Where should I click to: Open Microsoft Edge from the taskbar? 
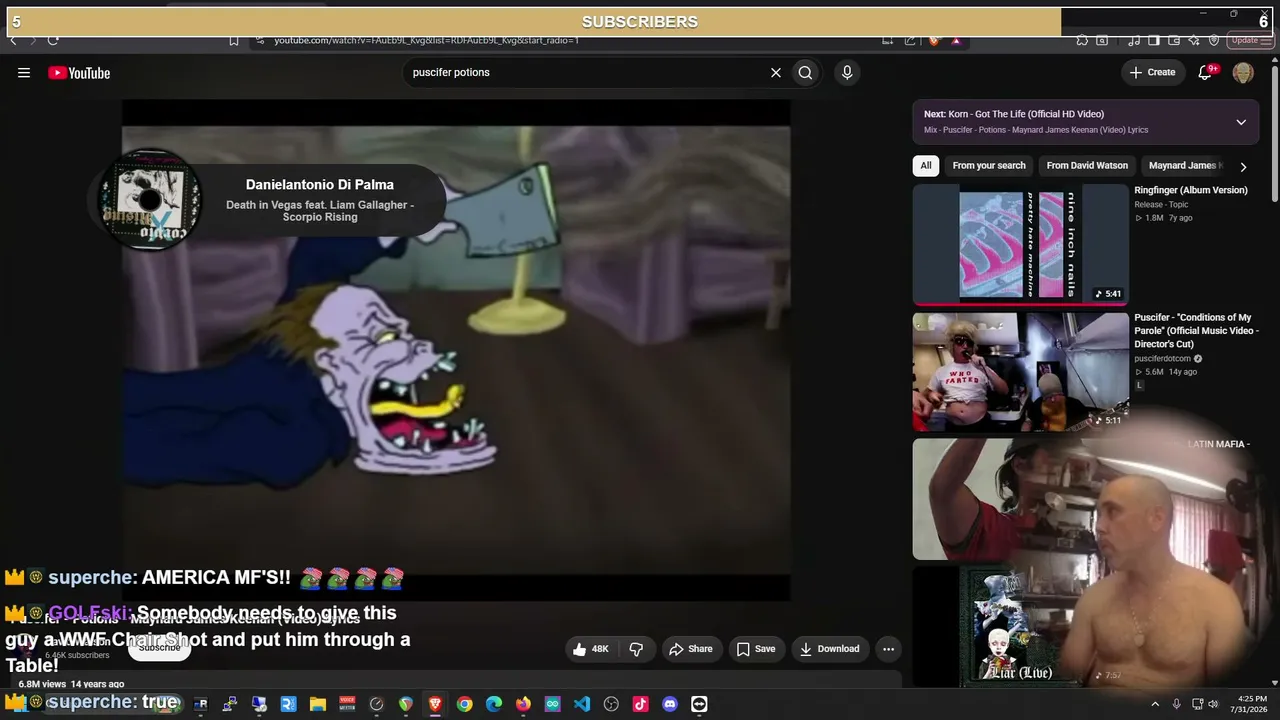click(494, 704)
